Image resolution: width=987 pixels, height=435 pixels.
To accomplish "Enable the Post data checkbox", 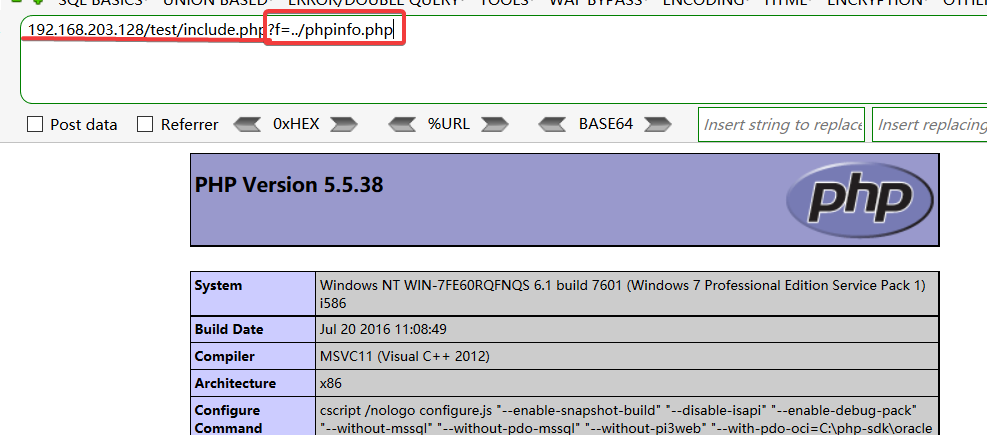I will 35,125.
